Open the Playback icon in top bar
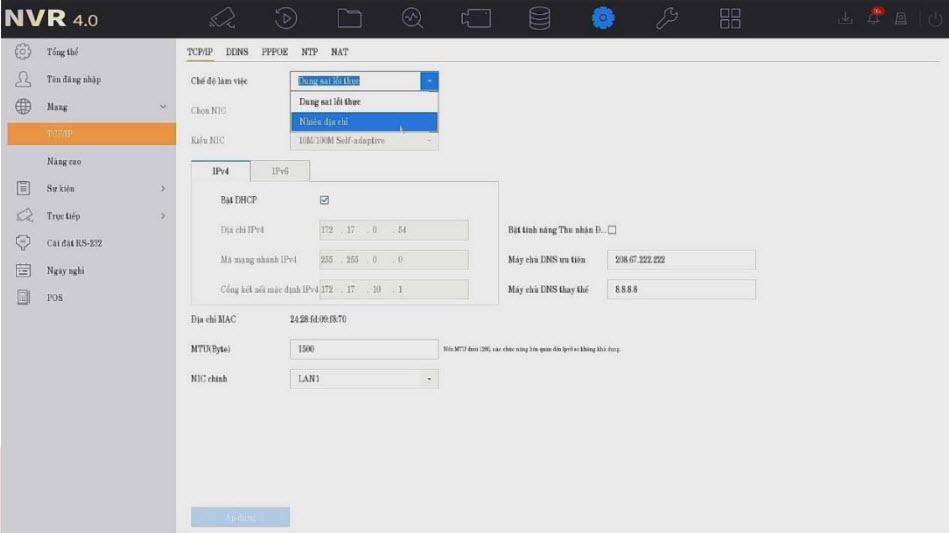The width and height of the screenshot is (949, 533). coord(284,19)
